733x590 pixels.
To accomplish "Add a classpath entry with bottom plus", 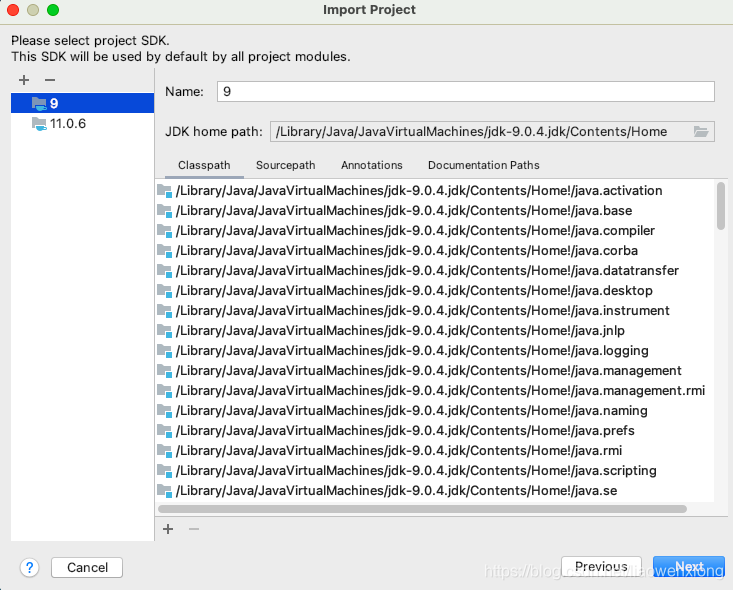I will pos(168,529).
